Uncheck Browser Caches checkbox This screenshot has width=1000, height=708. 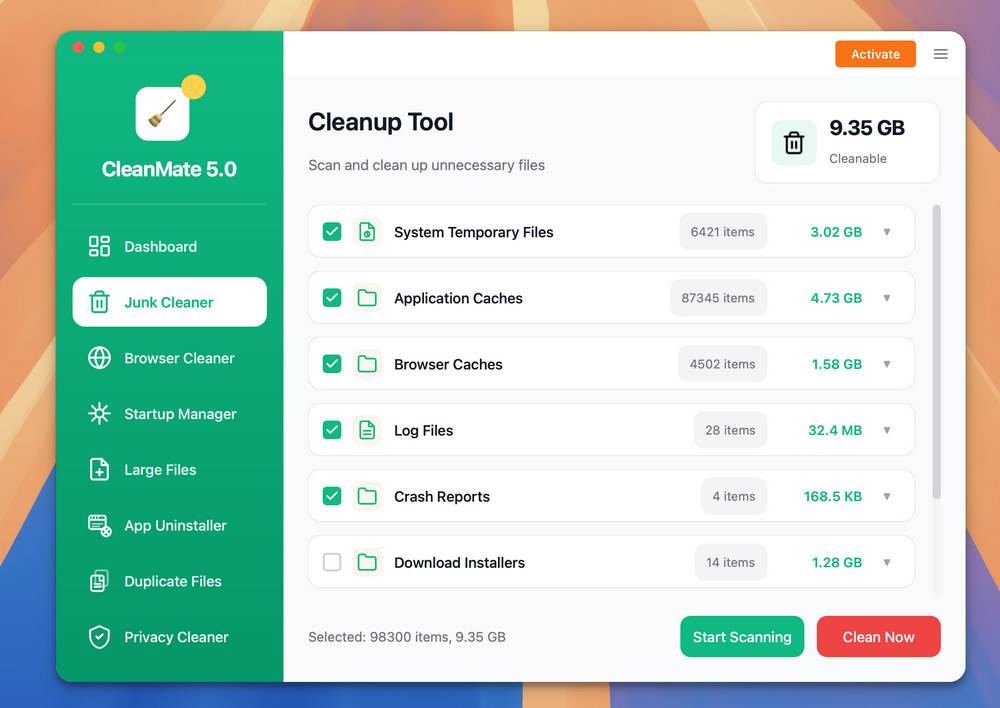pos(332,364)
